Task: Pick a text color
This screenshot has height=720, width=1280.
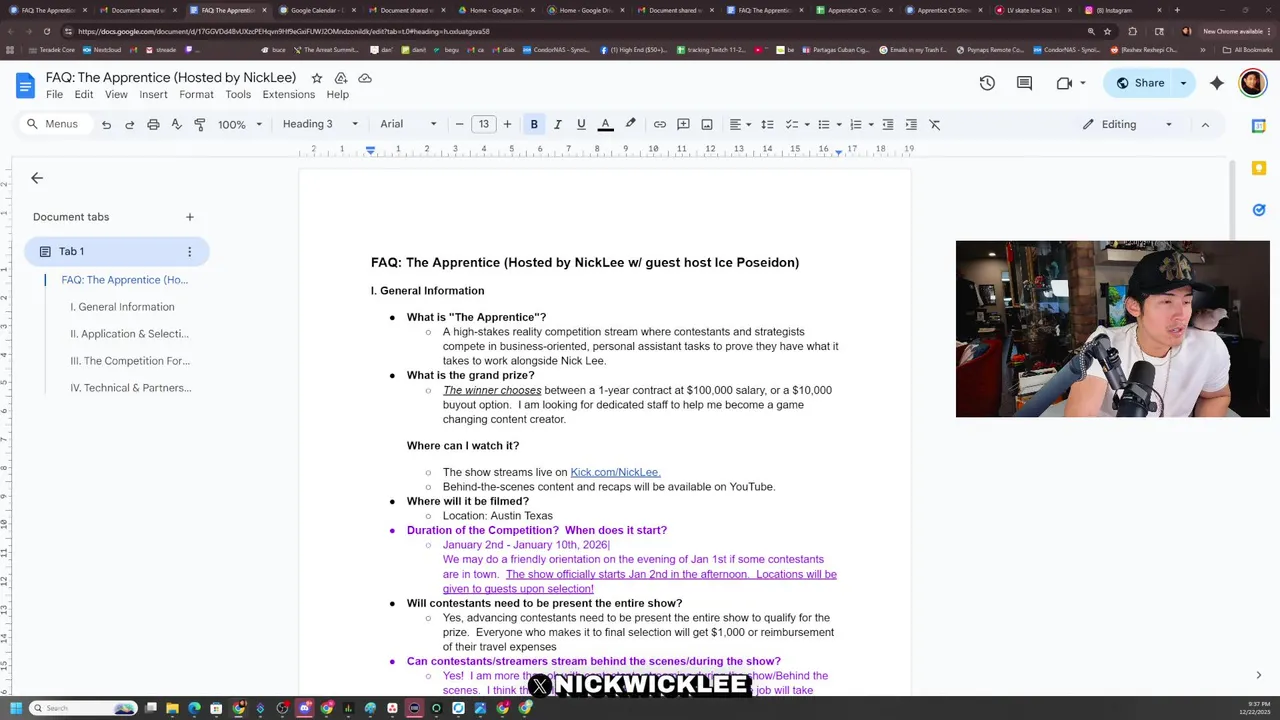Action: click(x=605, y=124)
